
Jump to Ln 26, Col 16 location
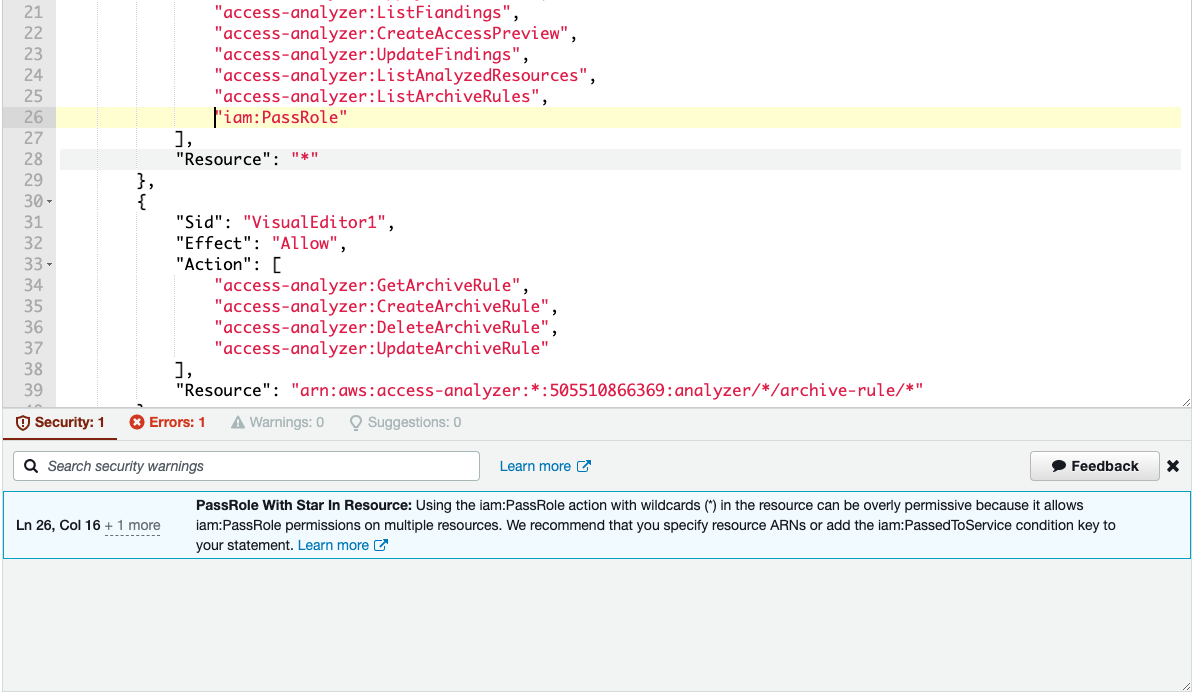tap(58, 525)
